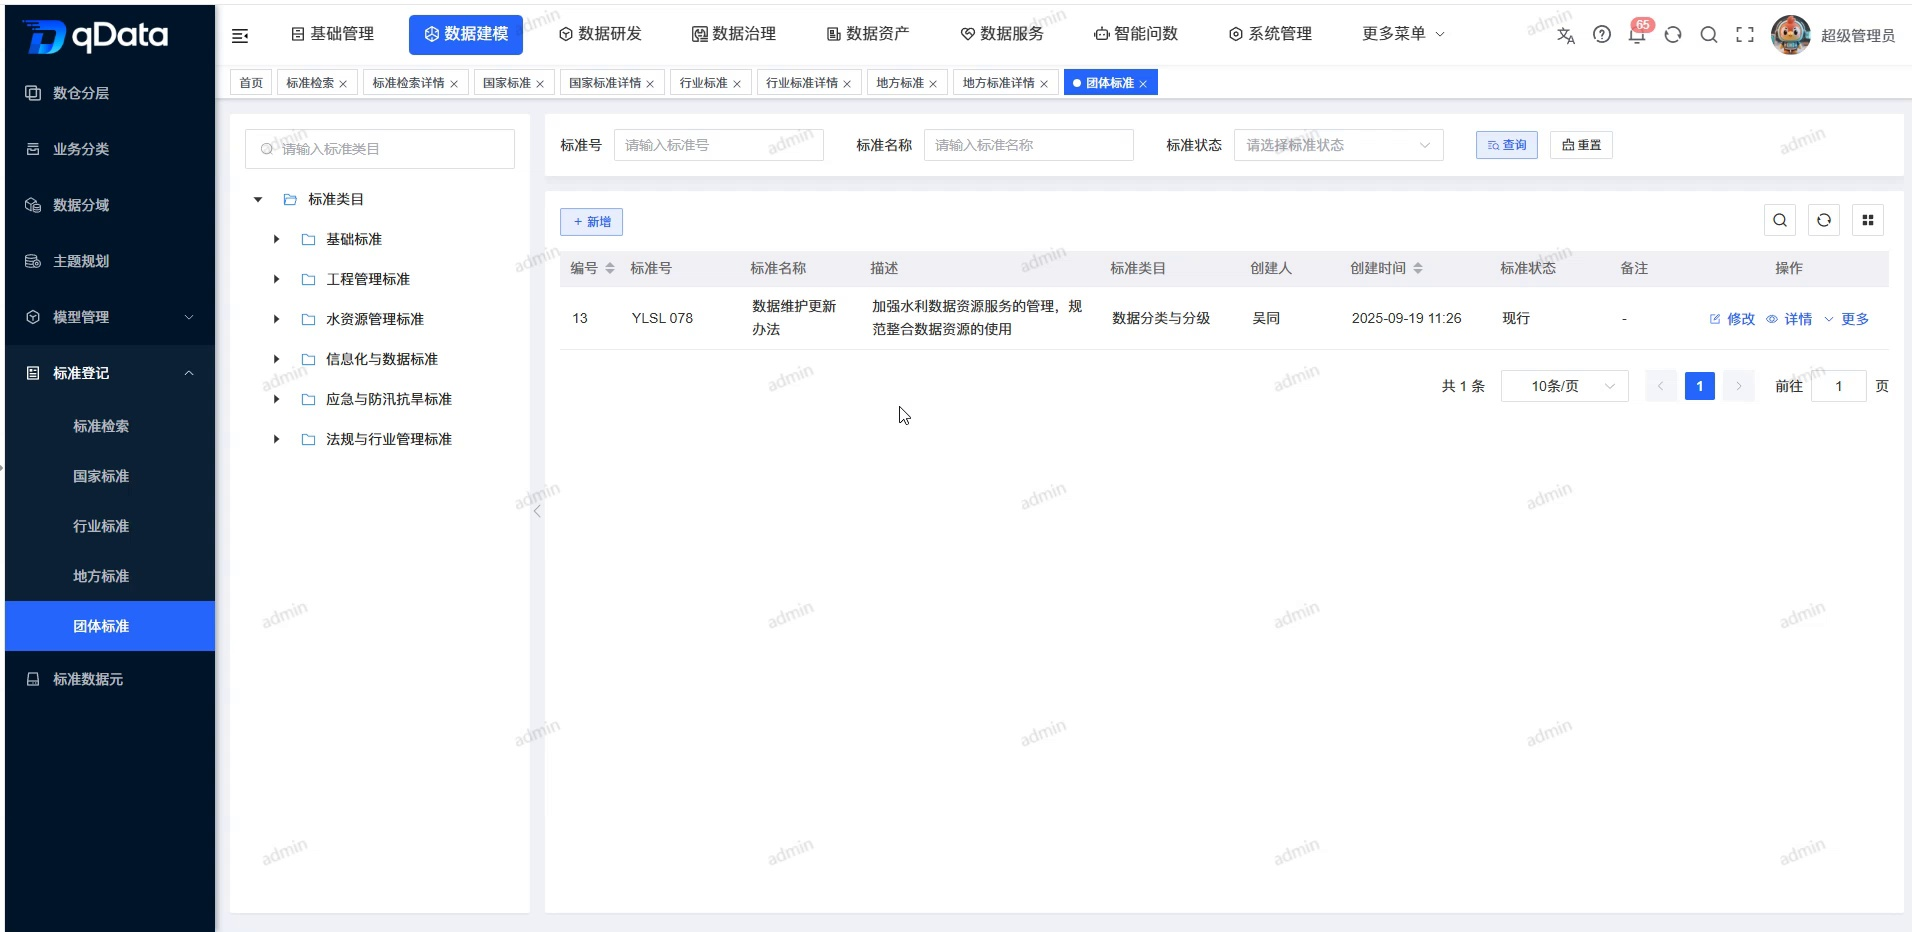The image size is (1912, 932).
Task: Switch to the 数据治理 top menu
Action: click(734, 34)
